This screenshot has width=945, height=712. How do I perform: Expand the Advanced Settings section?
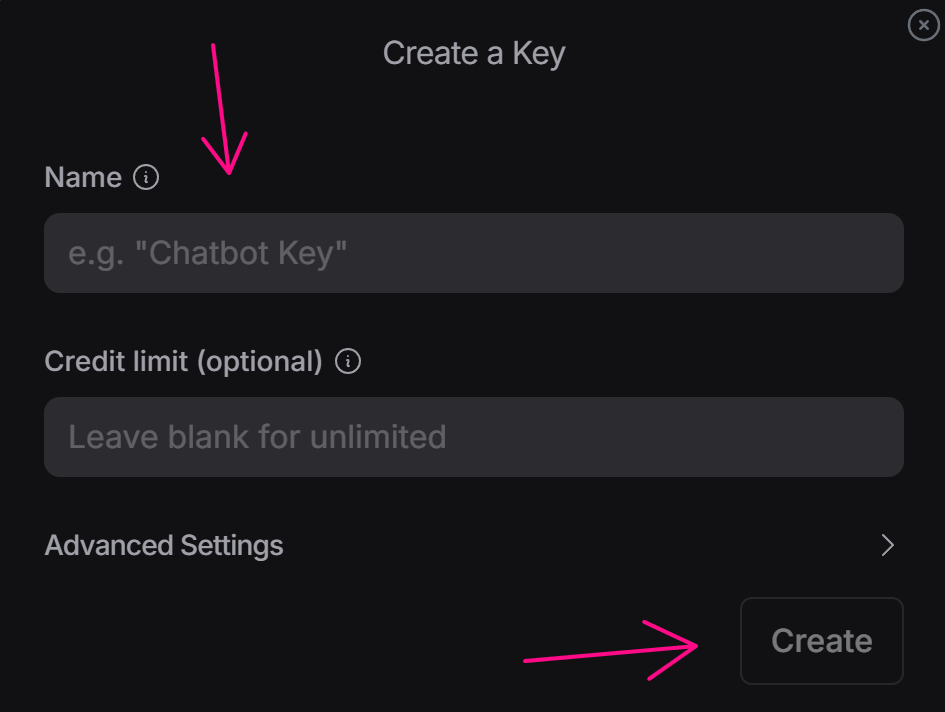coord(164,546)
